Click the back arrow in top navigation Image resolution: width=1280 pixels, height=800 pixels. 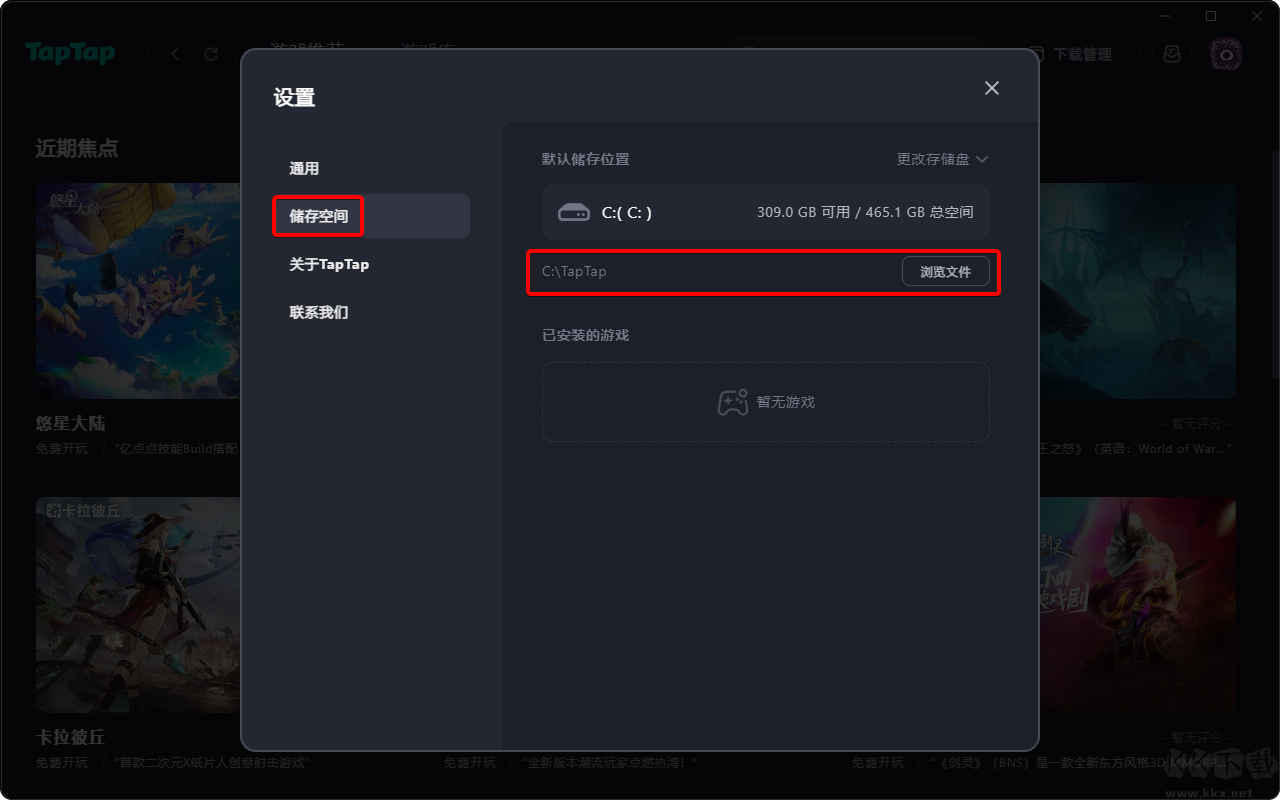click(176, 55)
